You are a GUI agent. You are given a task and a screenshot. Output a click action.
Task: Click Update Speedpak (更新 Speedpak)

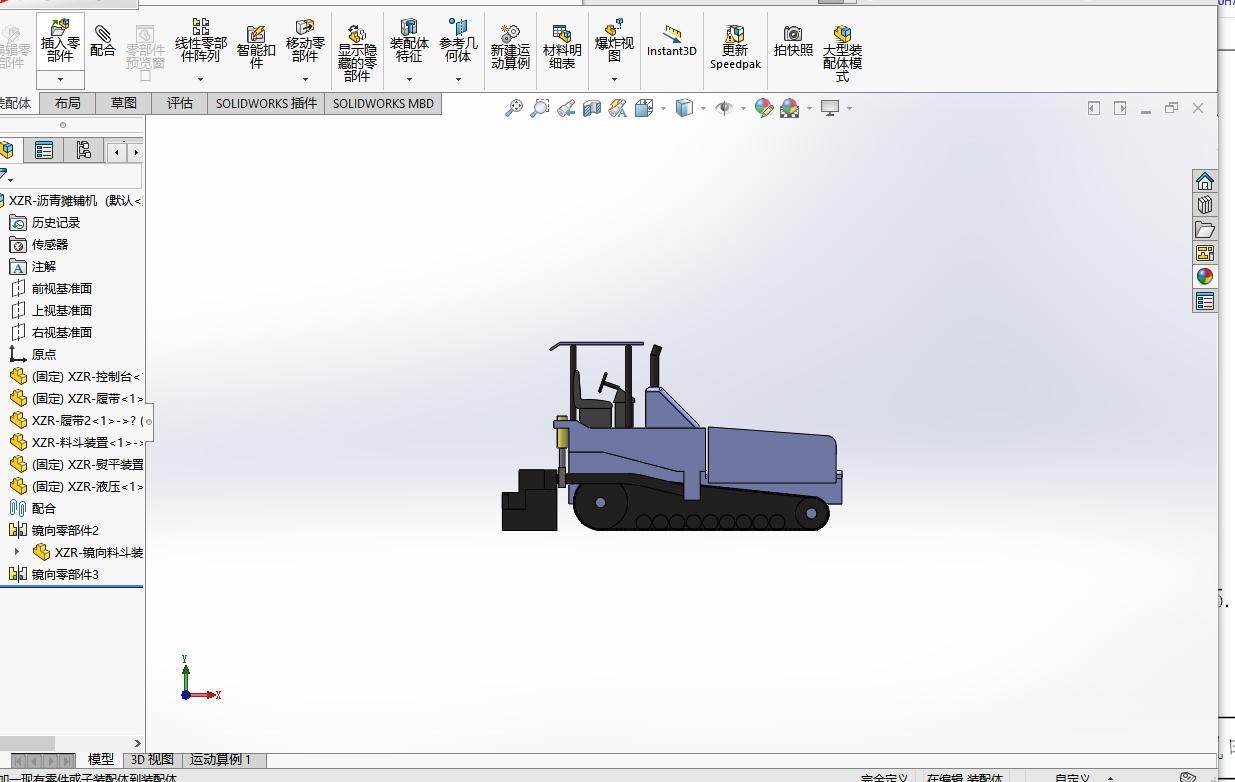(x=735, y=46)
